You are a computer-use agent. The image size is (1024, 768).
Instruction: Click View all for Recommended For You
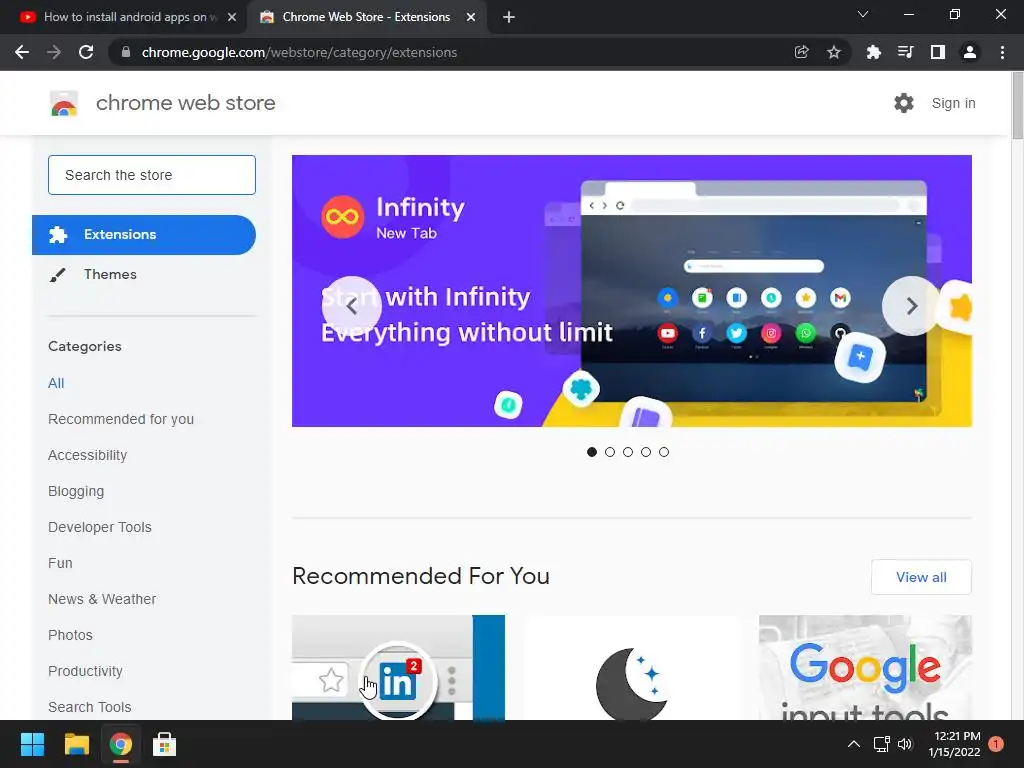[x=921, y=577]
